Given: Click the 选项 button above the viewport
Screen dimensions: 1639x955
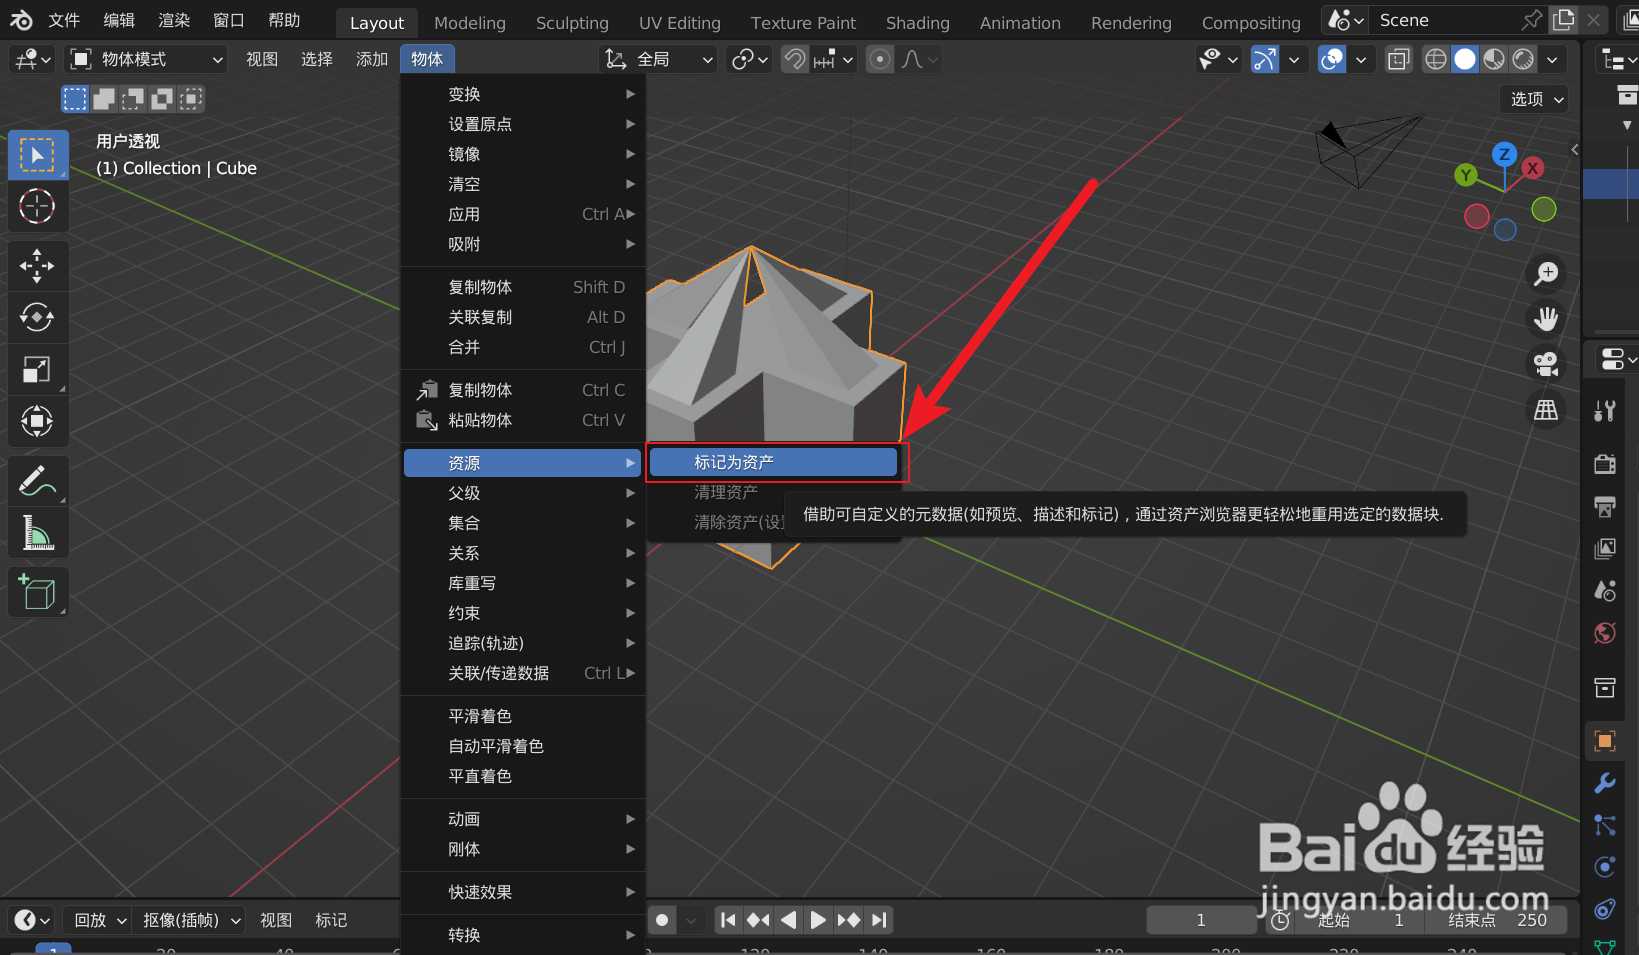Looking at the screenshot, I should [x=1532, y=99].
